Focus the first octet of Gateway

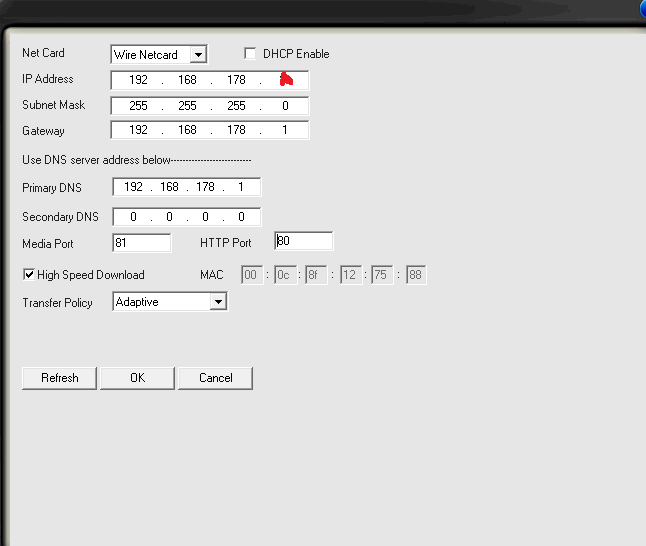[138, 131]
